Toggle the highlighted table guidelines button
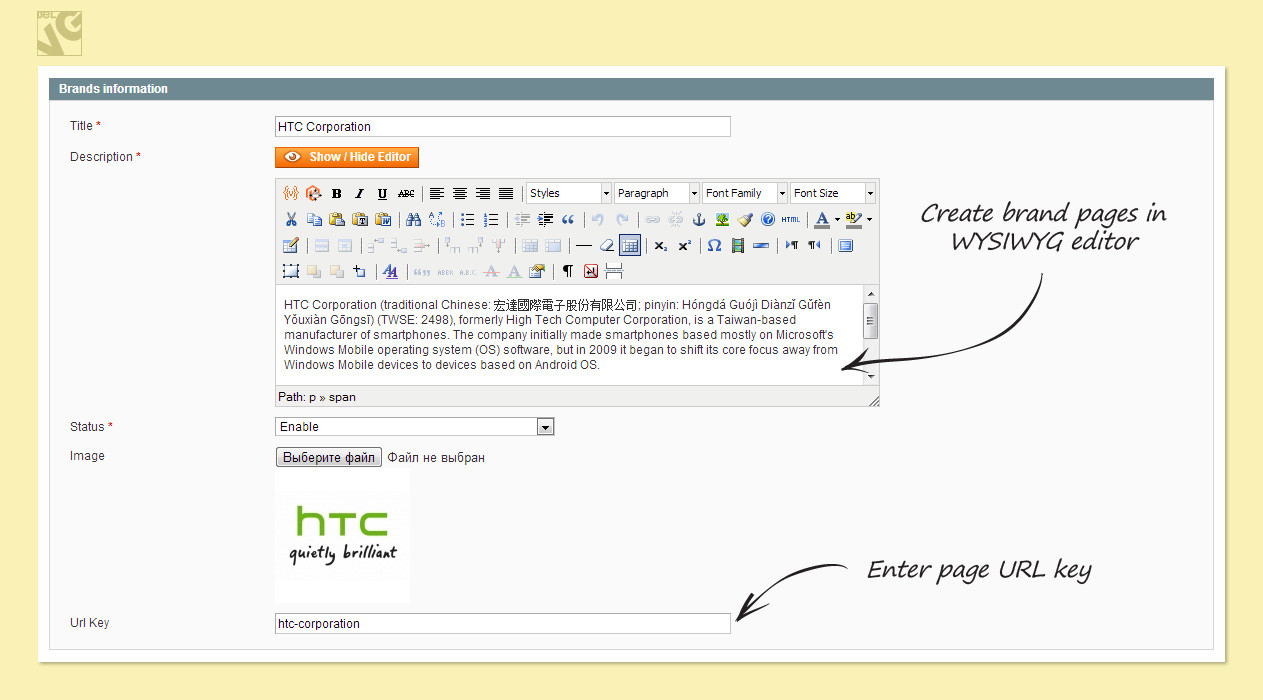The image size is (1263, 700). coord(629,246)
